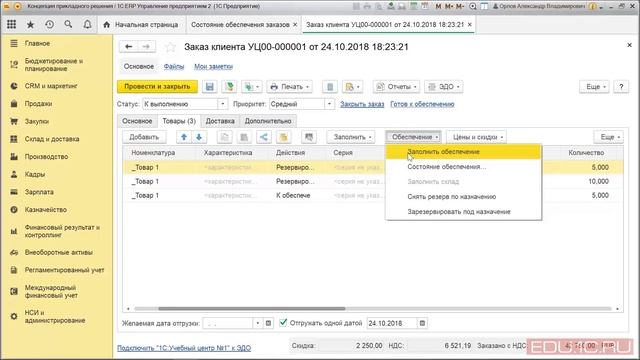640x360 pixels.
Task: Open the sections menu grid icon
Action: pyautogui.click(x=11, y=24)
